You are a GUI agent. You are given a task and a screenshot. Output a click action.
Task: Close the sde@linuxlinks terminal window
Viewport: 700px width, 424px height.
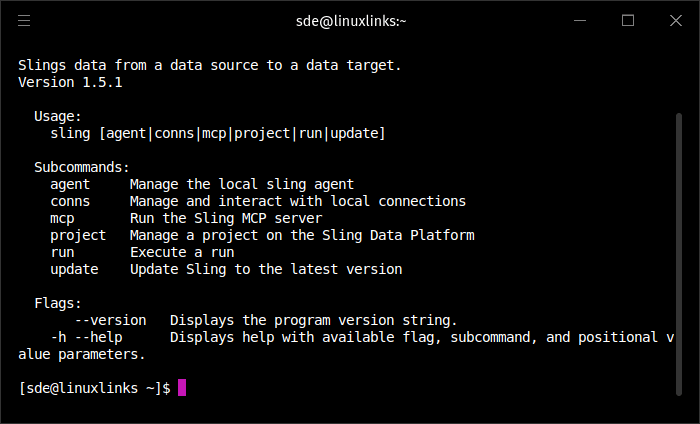[676, 20]
